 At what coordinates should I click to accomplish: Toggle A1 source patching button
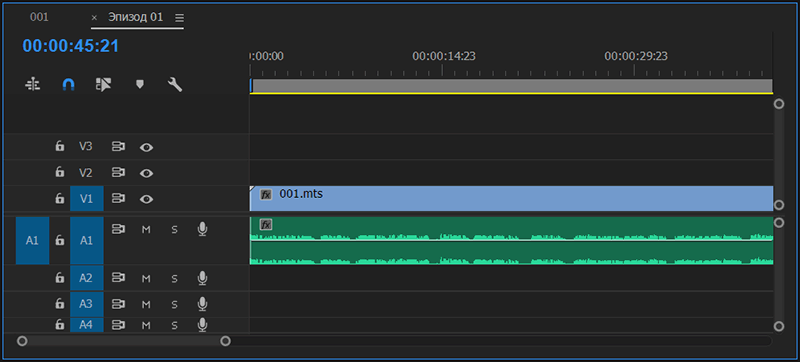[x=32, y=240]
